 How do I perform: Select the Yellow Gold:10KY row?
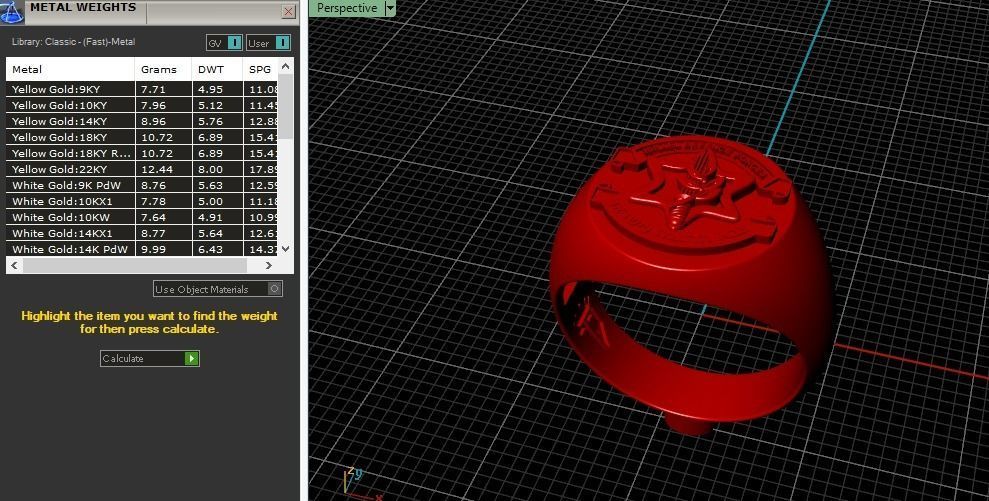pos(142,105)
